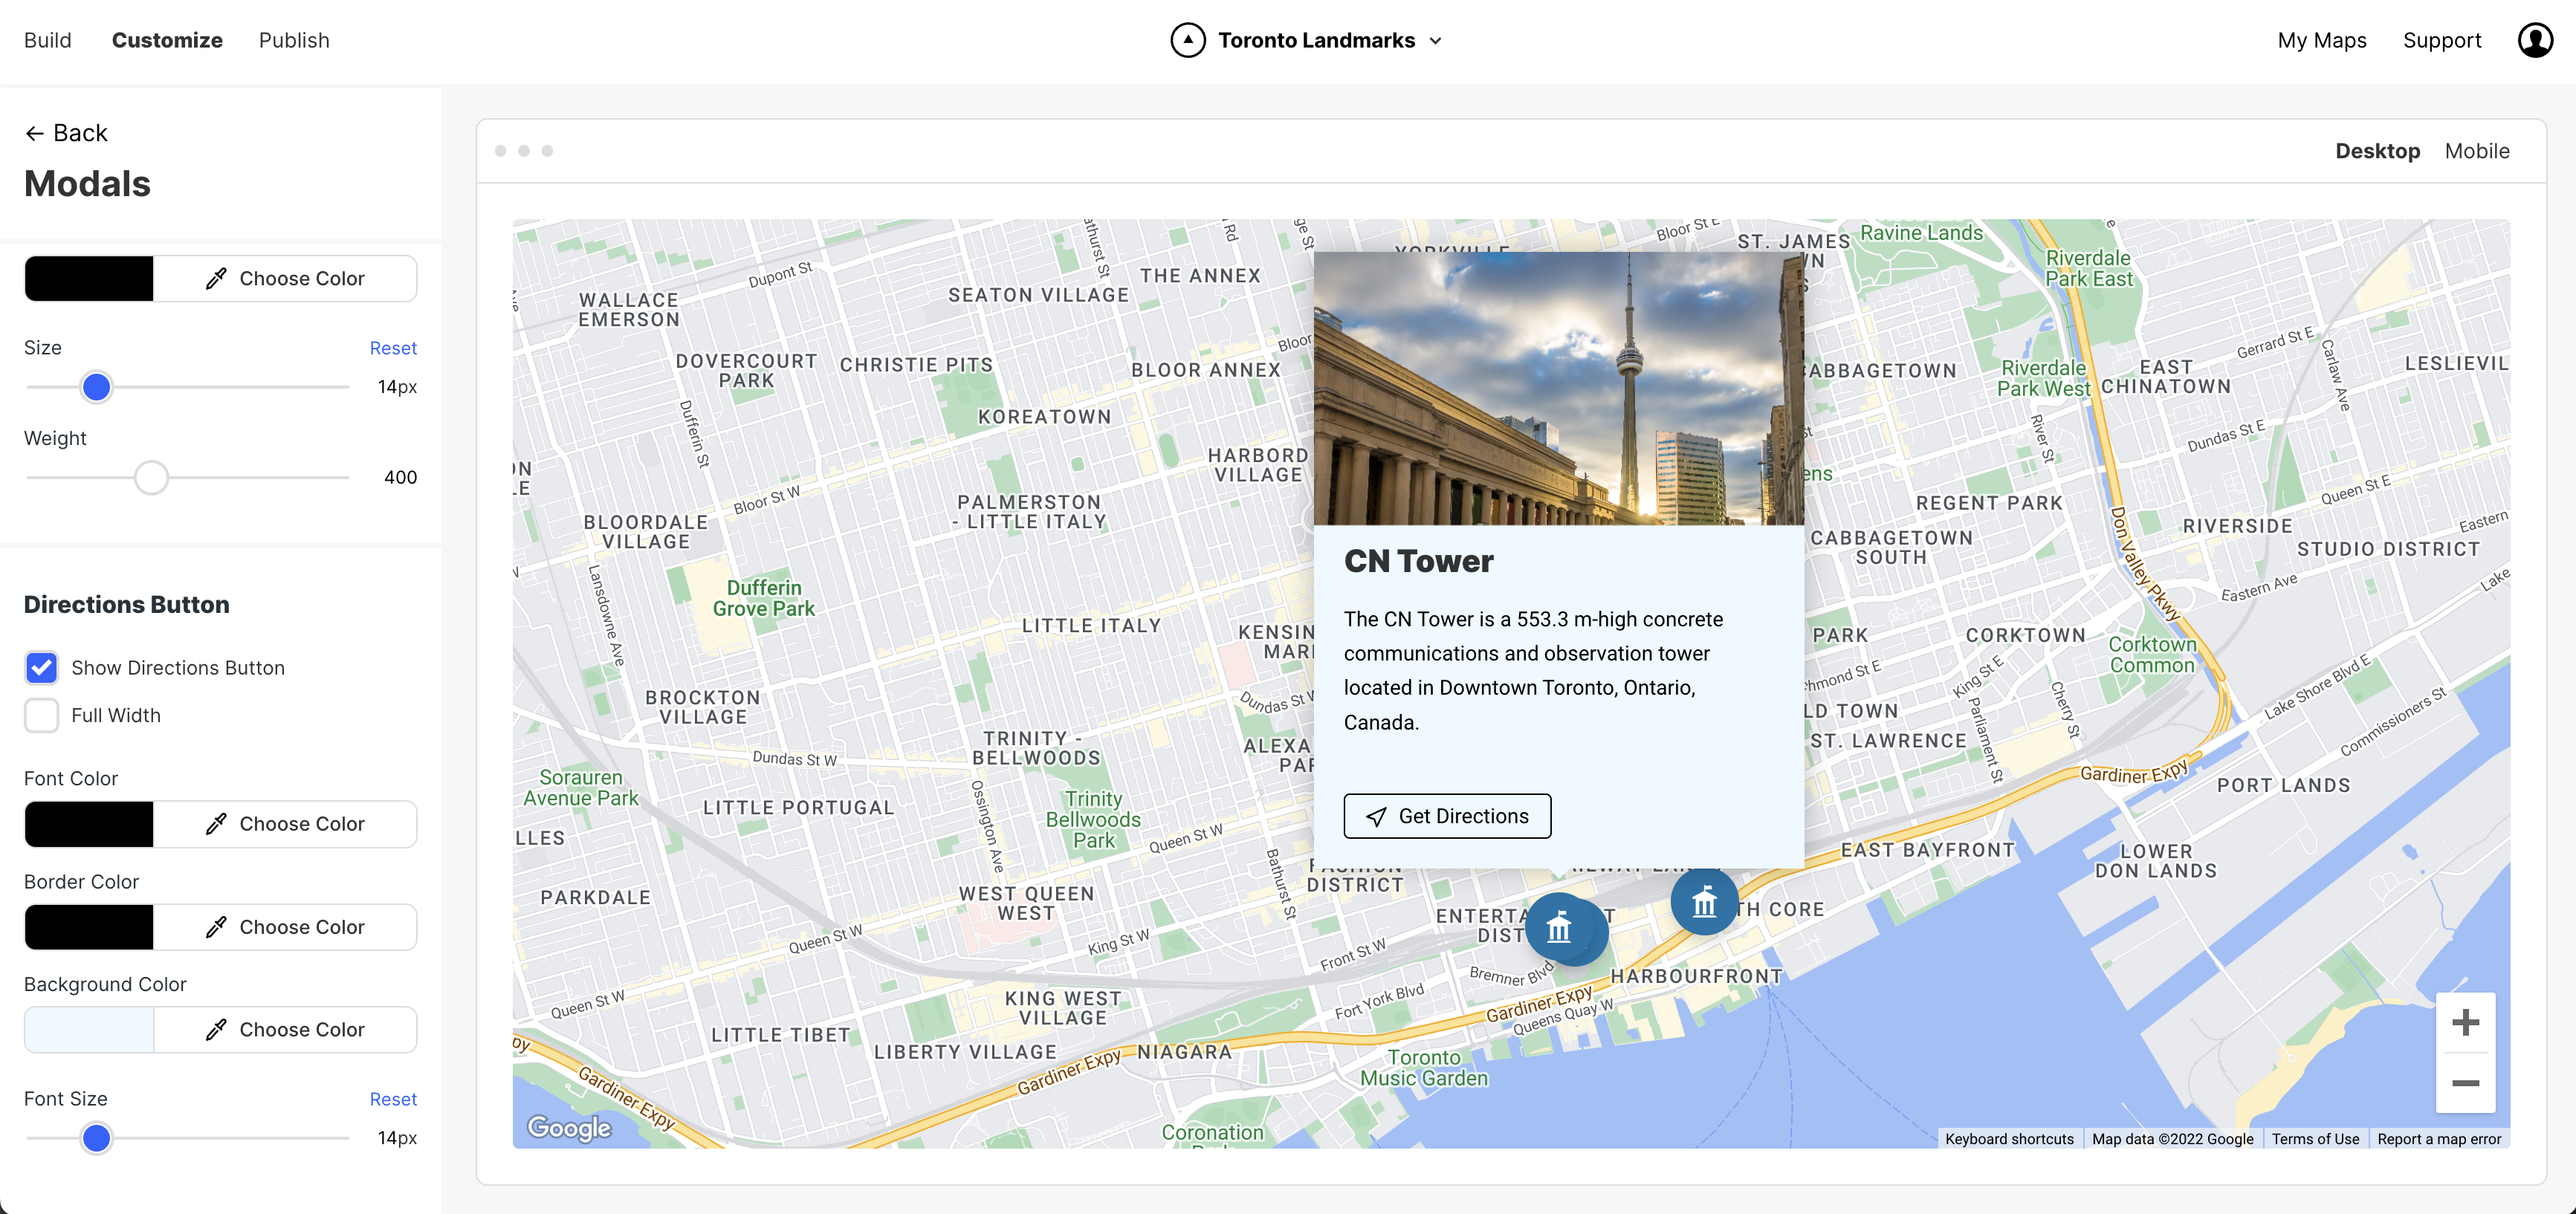Screen dimensions: 2576x1214
Task: Click the light blue Background Color swatch
Action: click(89, 1030)
